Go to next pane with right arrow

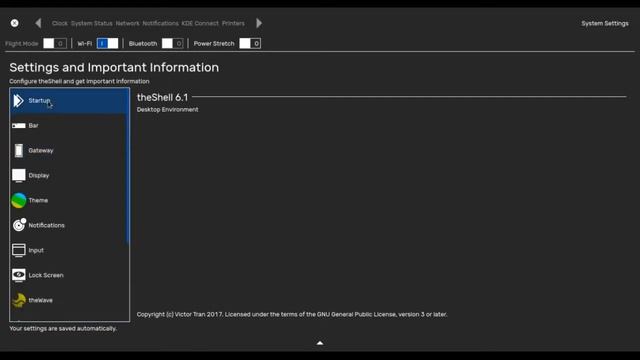[259, 23]
